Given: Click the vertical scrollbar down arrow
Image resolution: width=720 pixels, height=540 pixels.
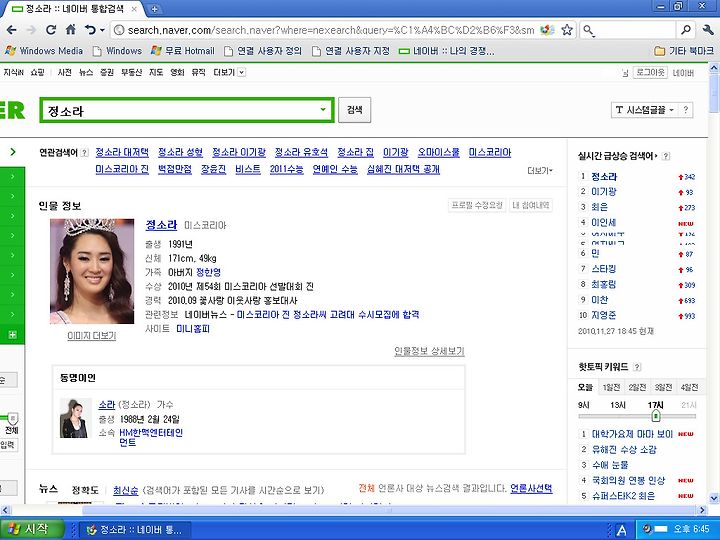Looking at the screenshot, I should tap(714, 498).
